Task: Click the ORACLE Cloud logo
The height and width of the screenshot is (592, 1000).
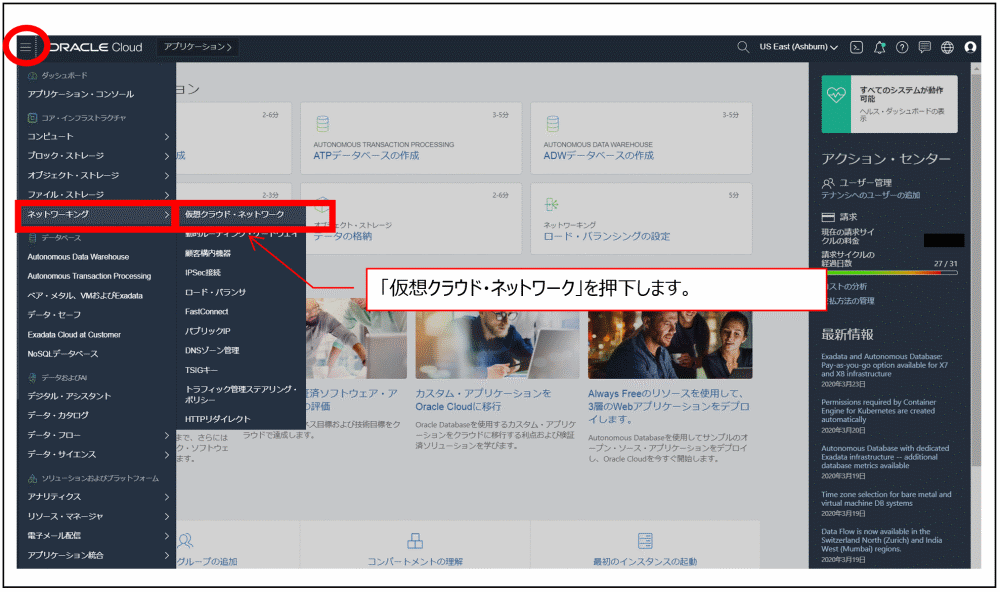Action: [x=95, y=47]
